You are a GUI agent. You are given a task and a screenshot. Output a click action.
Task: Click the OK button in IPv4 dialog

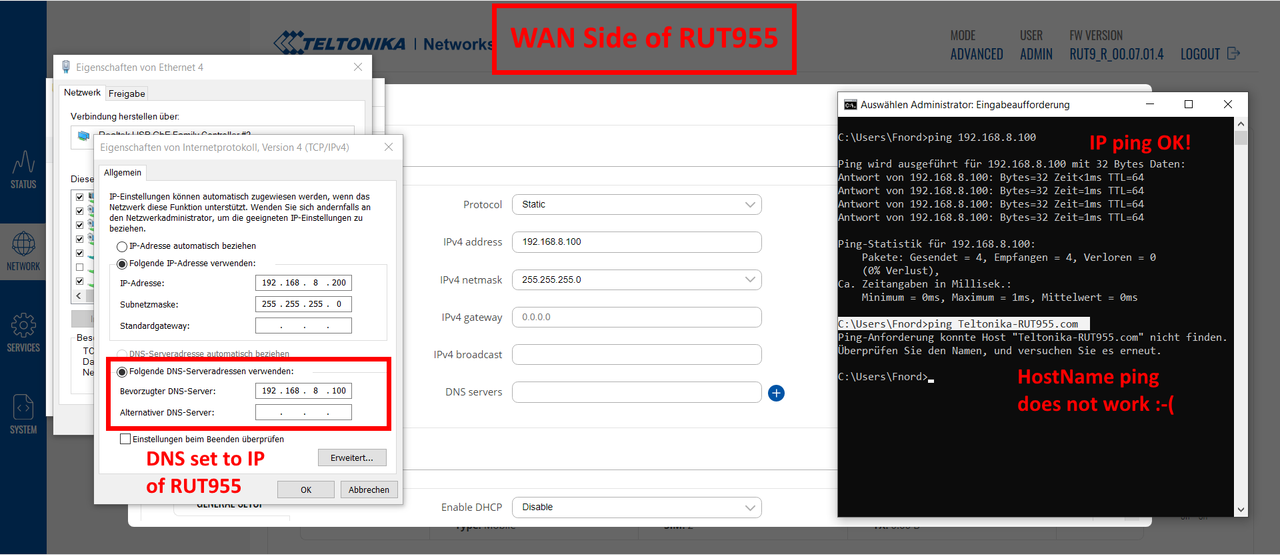(306, 489)
